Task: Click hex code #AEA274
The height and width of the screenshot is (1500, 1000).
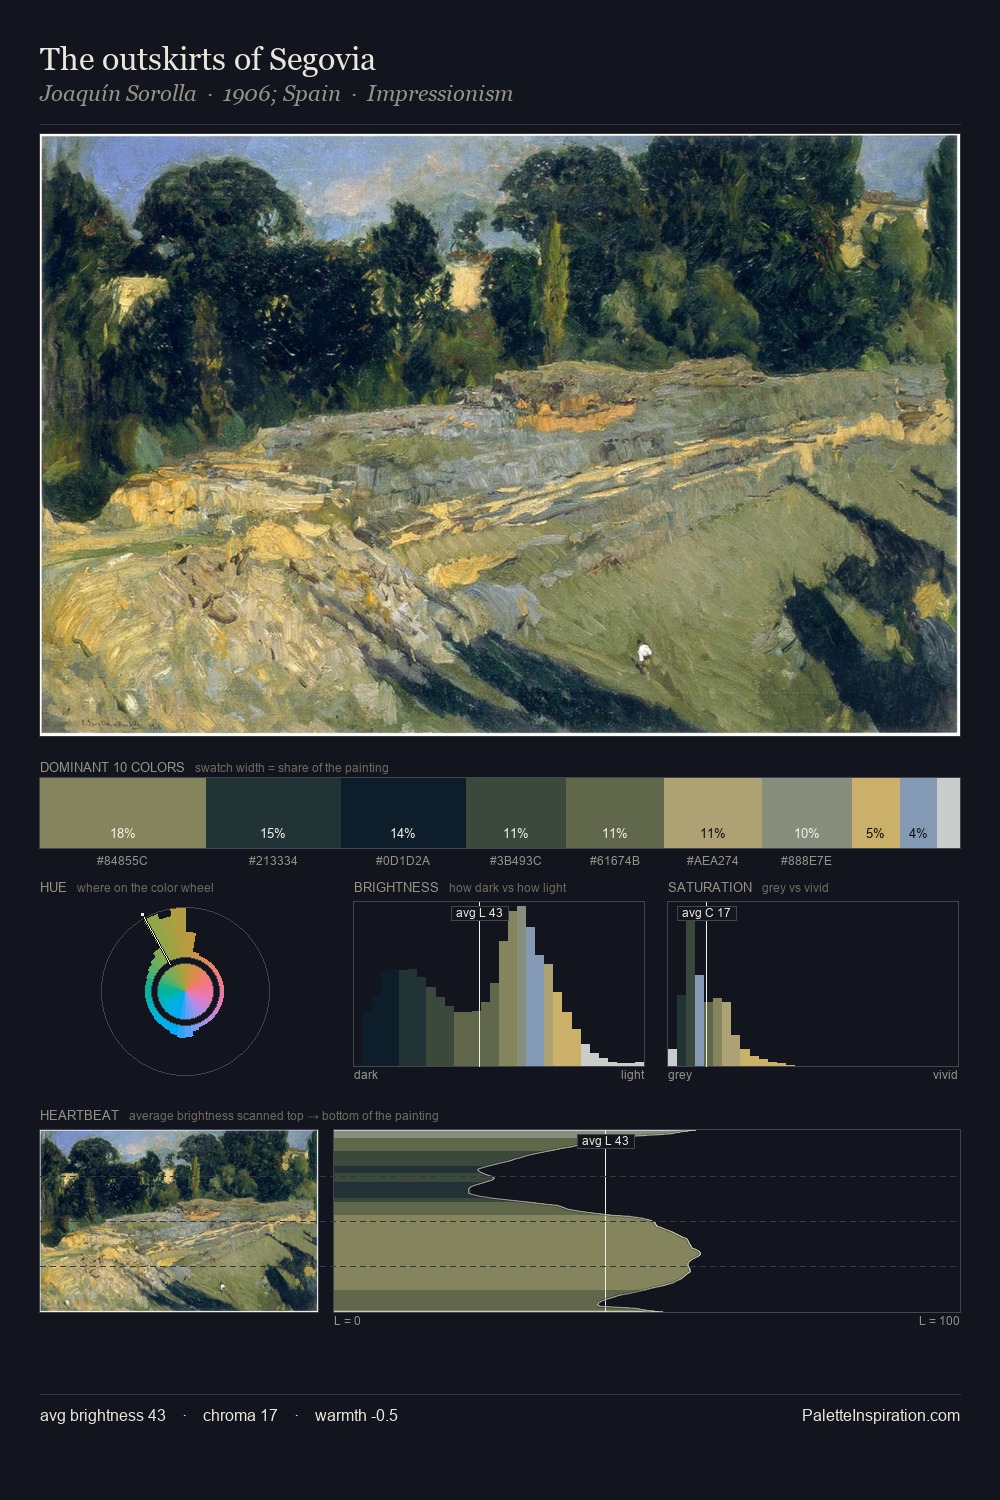Action: tap(713, 861)
